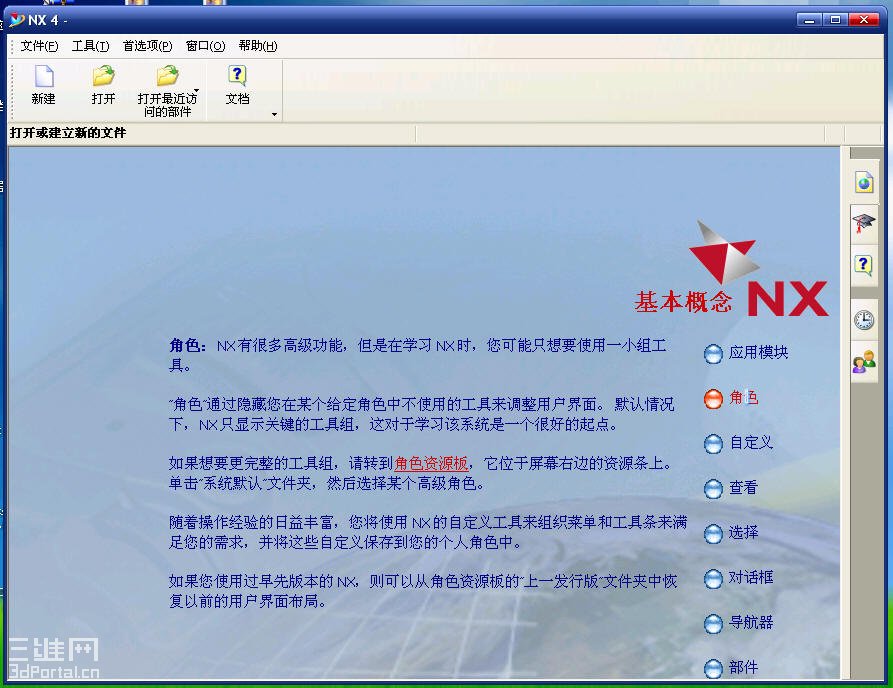Open the 帮助(H) menu

click(258, 46)
